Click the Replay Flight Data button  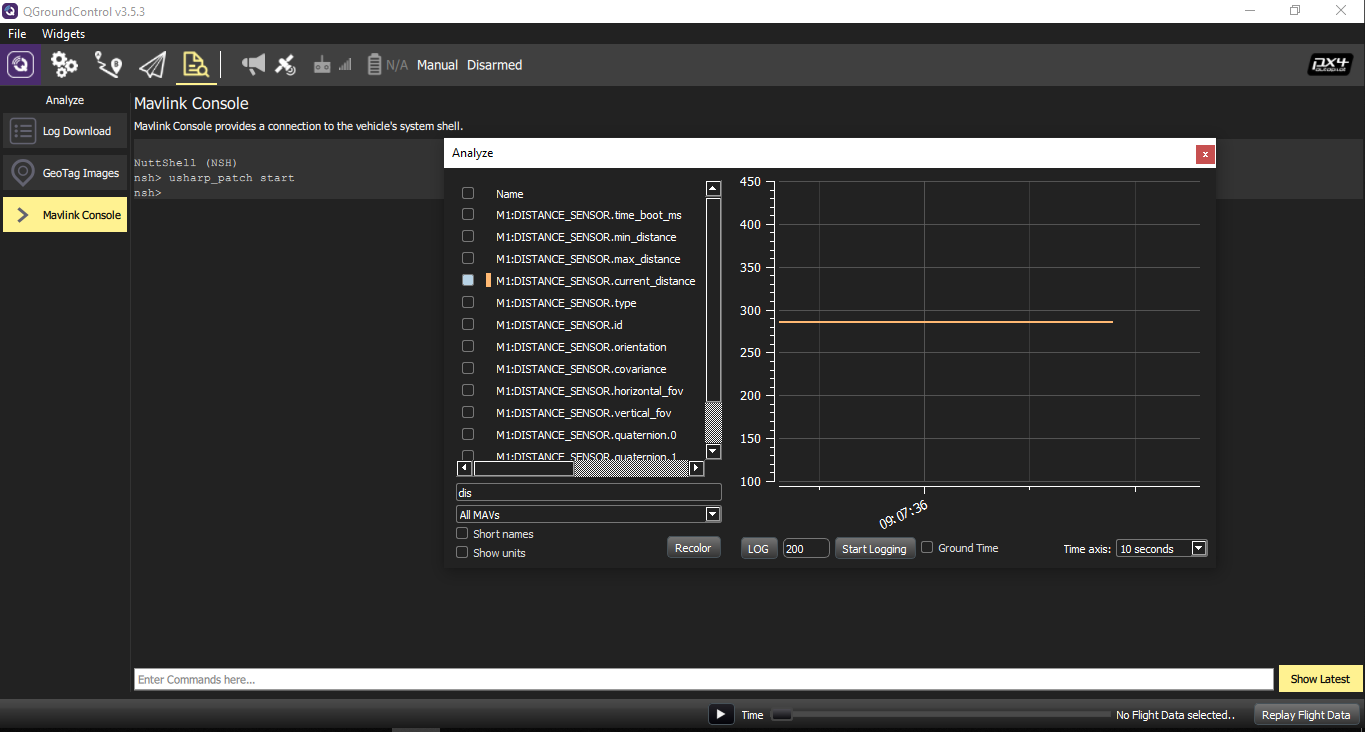[x=1306, y=715]
